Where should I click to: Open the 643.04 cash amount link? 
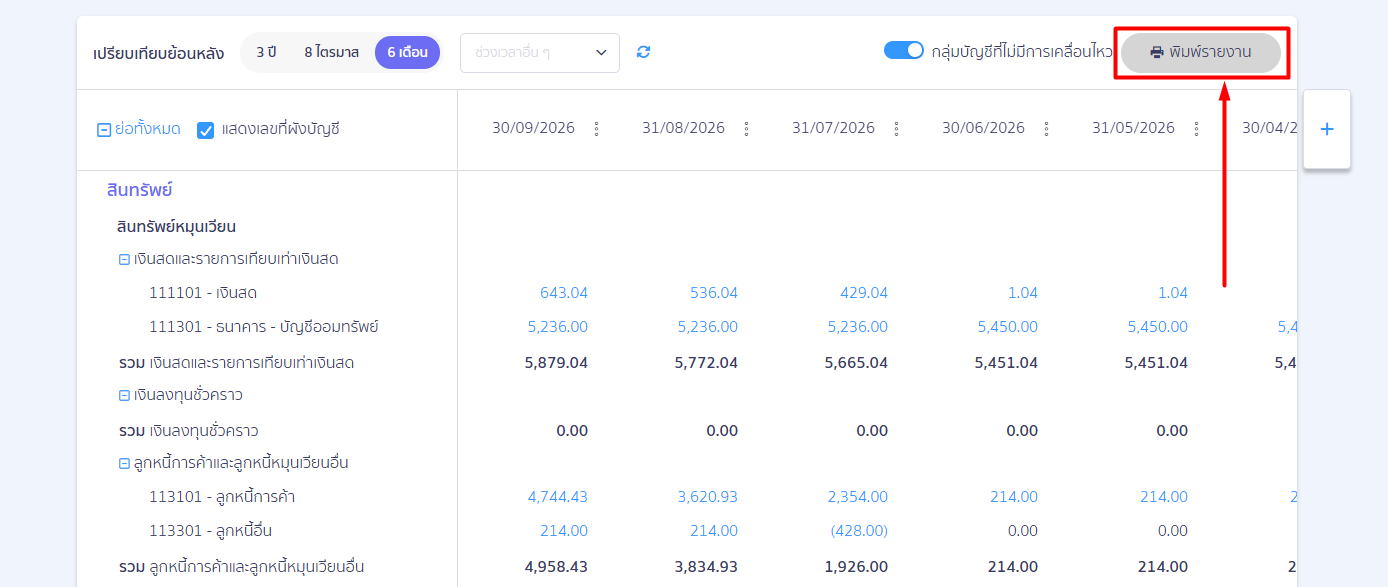[564, 293]
